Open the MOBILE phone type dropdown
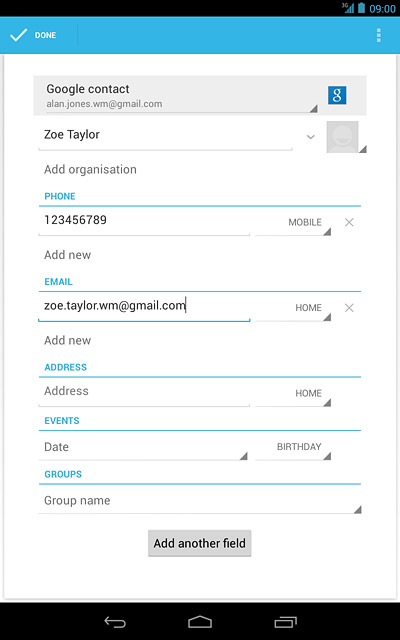 coord(293,222)
